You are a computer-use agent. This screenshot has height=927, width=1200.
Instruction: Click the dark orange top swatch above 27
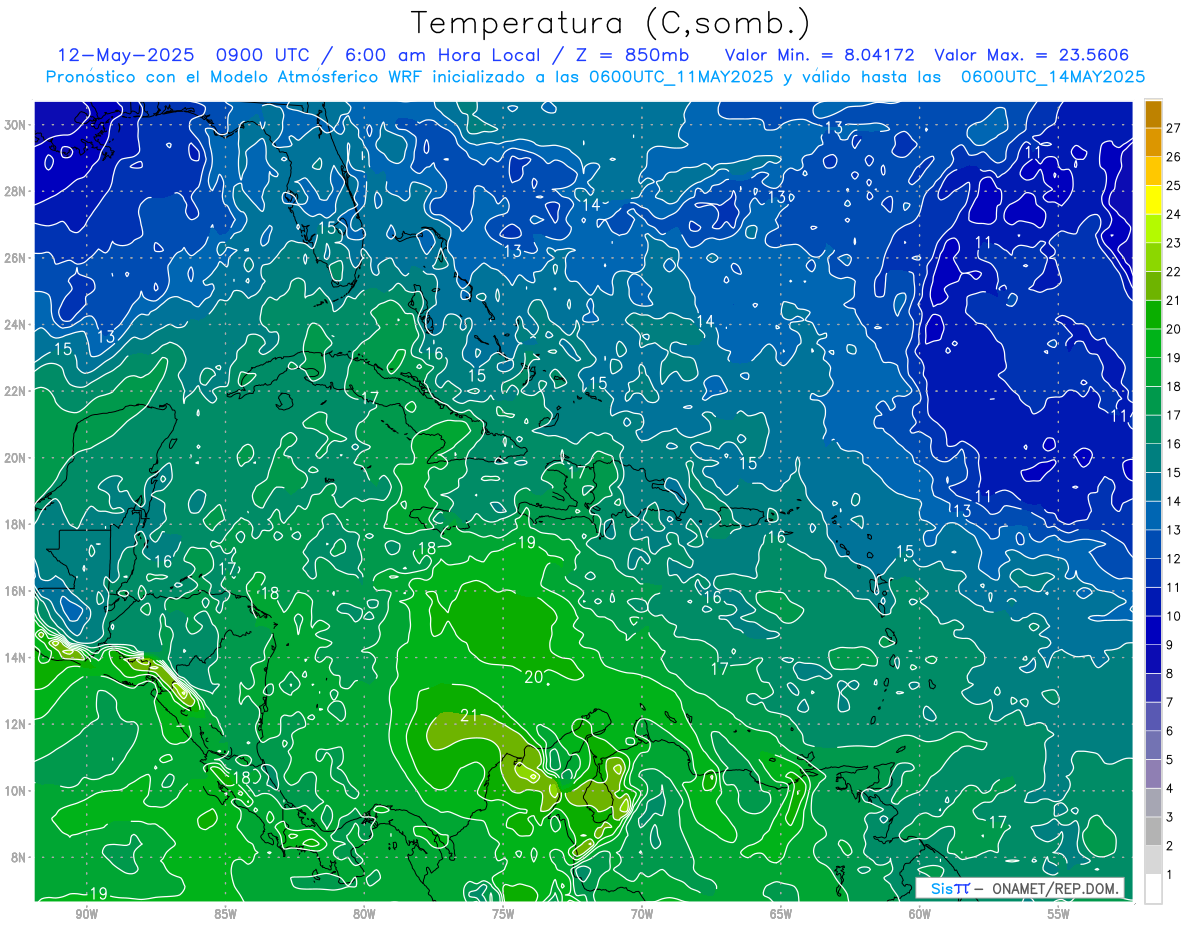[1153, 114]
